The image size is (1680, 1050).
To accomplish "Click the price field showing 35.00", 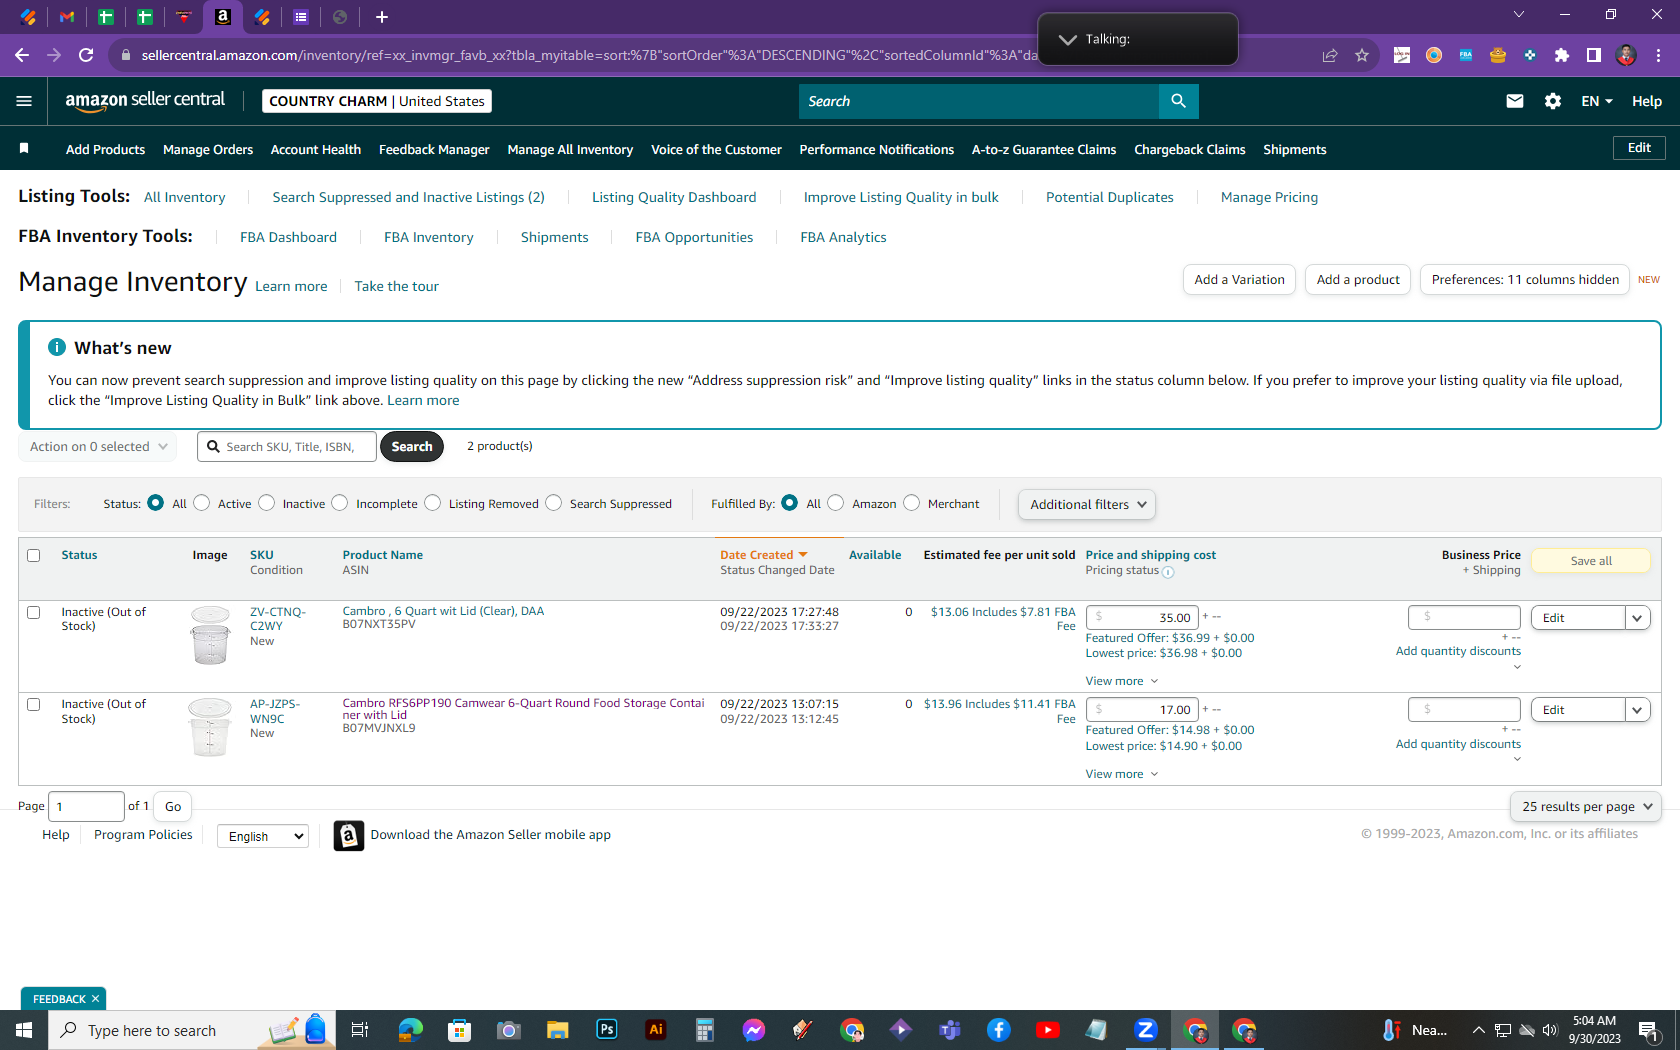I will pyautogui.click(x=1142, y=618).
